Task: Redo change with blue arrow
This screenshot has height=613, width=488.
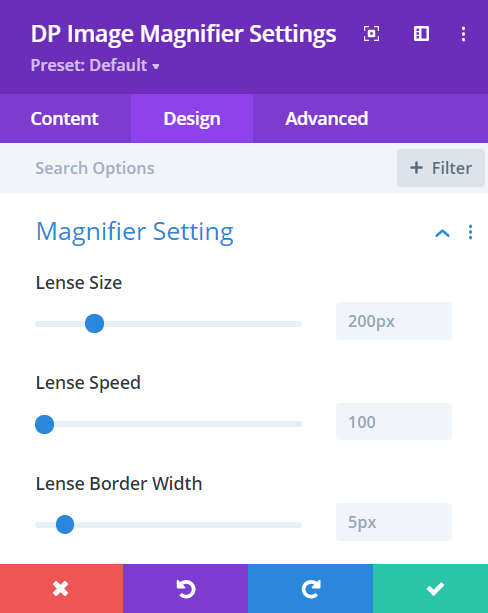Action: pyautogui.click(x=310, y=588)
